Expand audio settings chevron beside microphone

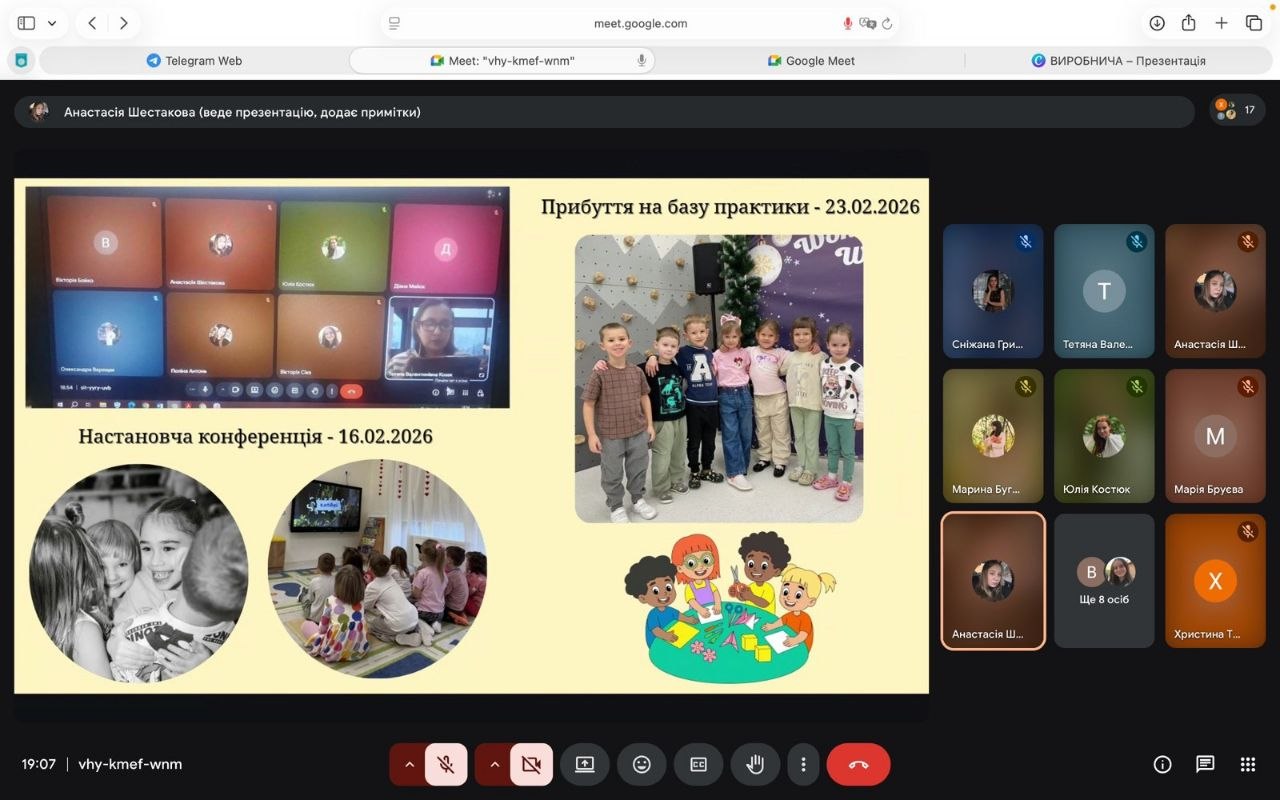pos(409,764)
